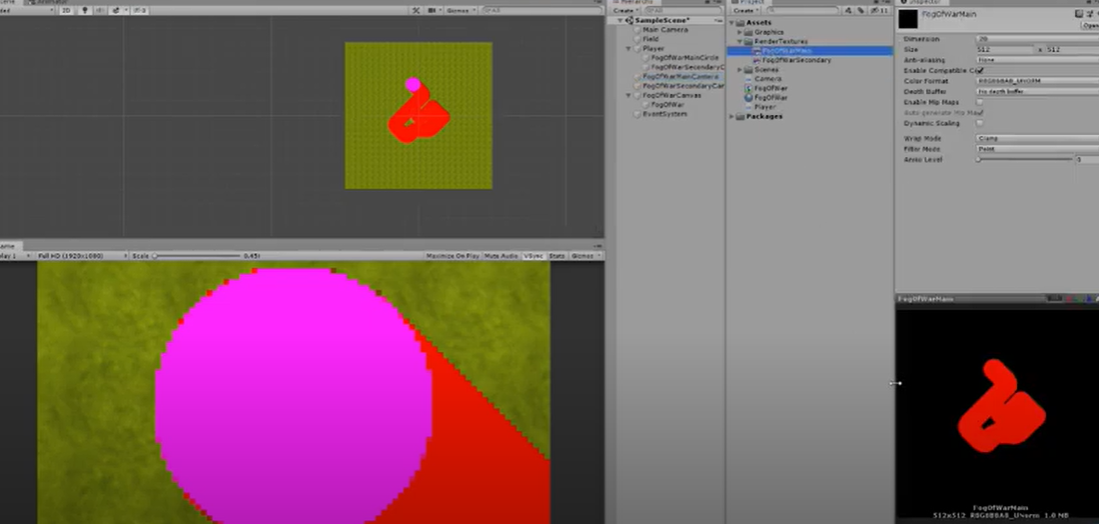Screen dimensions: 1099x524
Task: Collapse the RenderTextures folder
Action: click(739, 41)
